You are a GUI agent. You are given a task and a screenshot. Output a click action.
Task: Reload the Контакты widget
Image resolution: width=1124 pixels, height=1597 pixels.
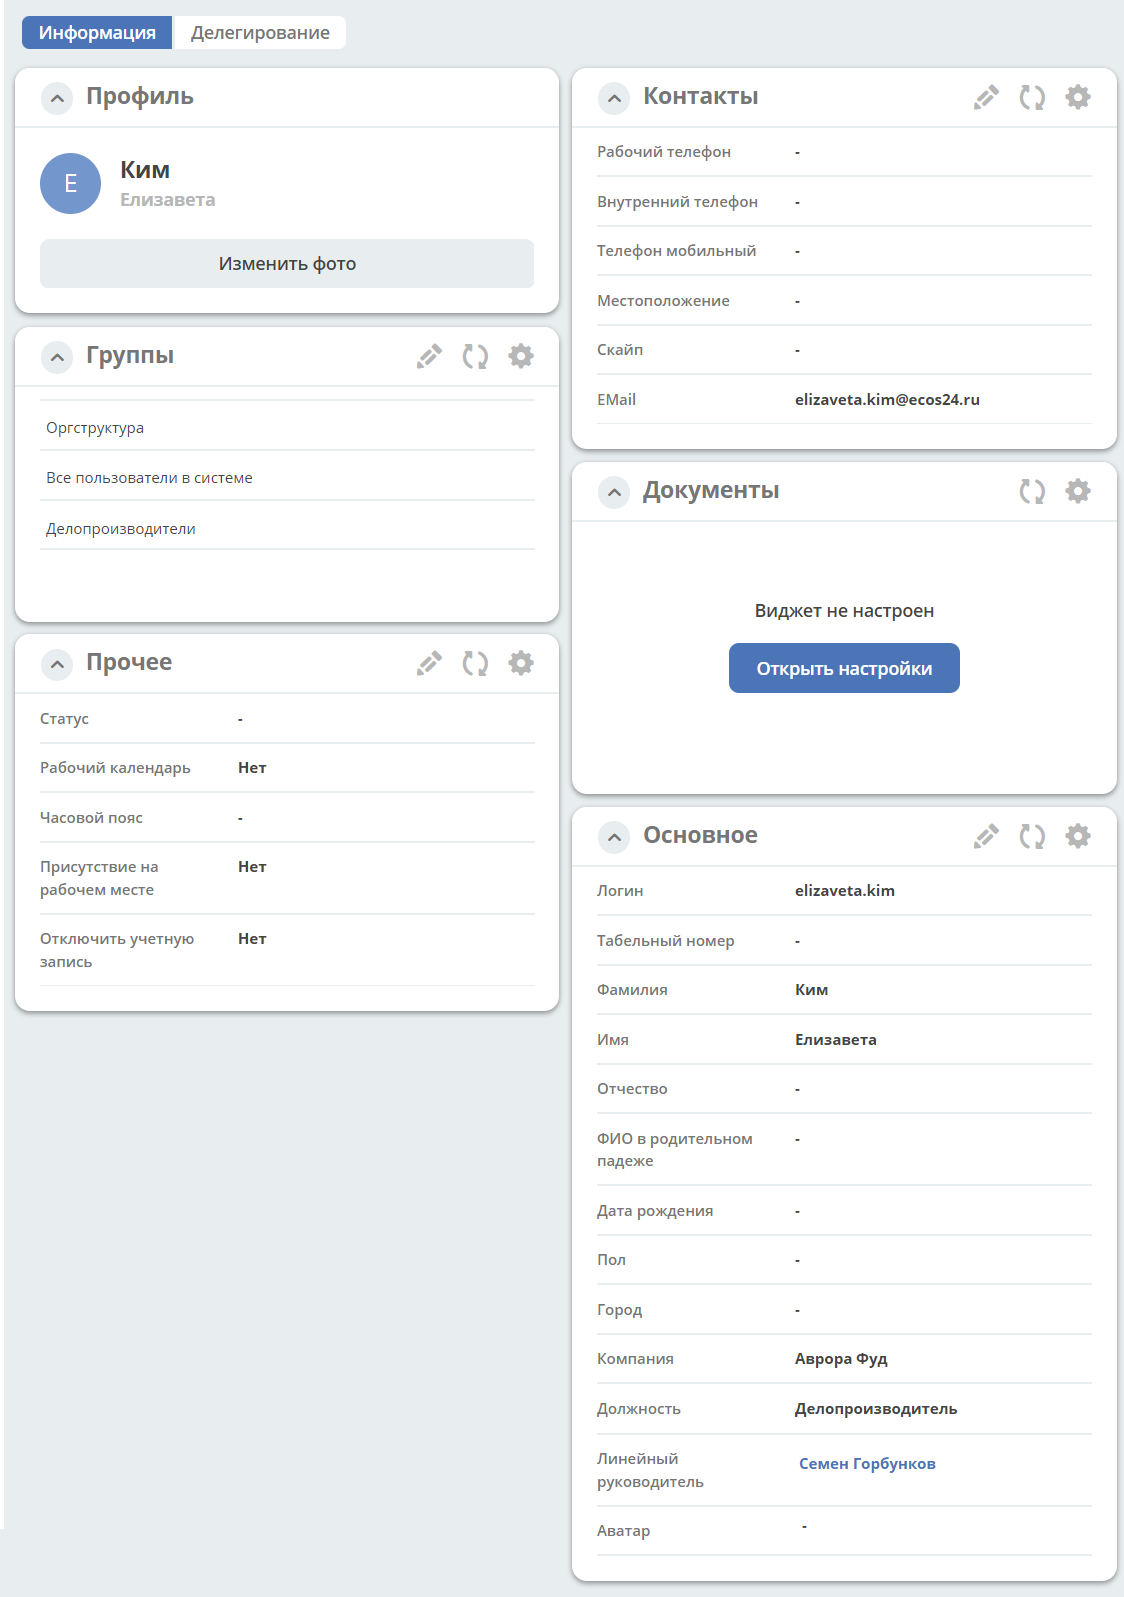[x=1032, y=97]
